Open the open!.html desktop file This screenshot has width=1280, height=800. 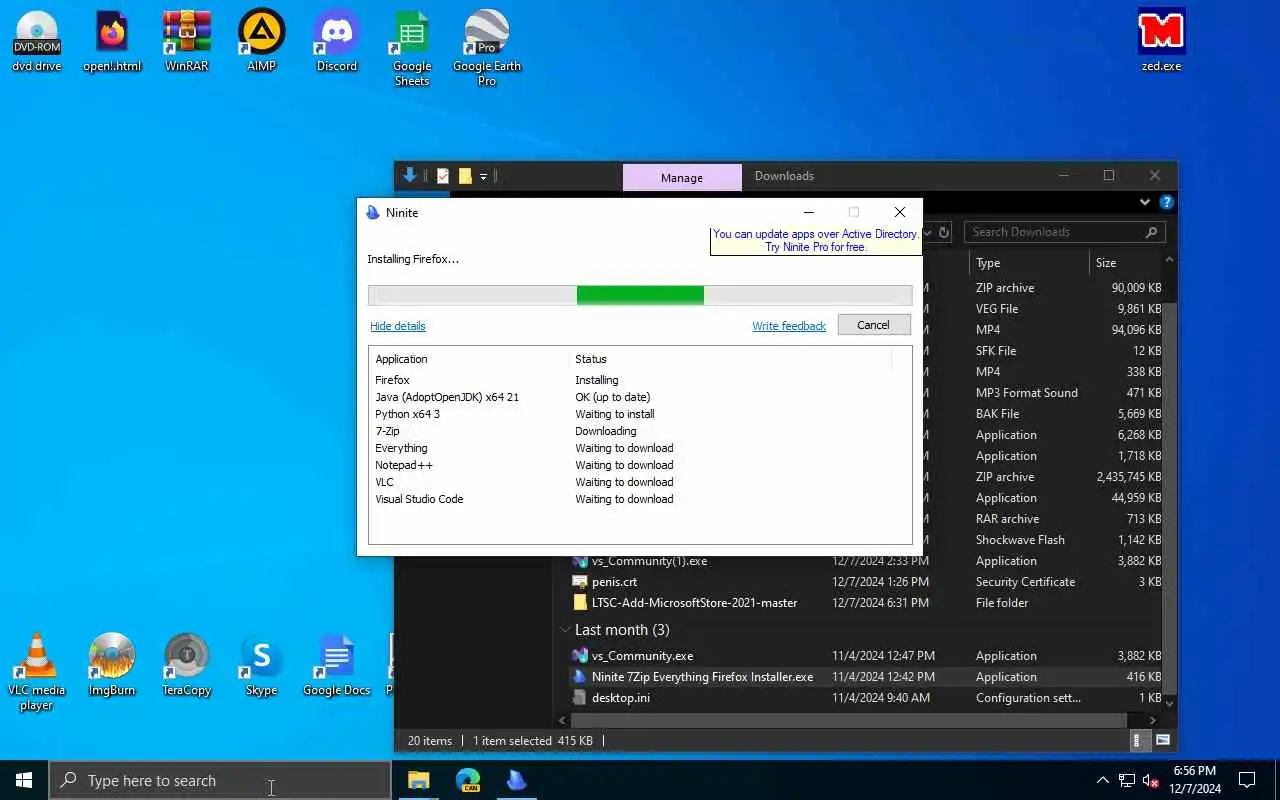click(x=112, y=42)
